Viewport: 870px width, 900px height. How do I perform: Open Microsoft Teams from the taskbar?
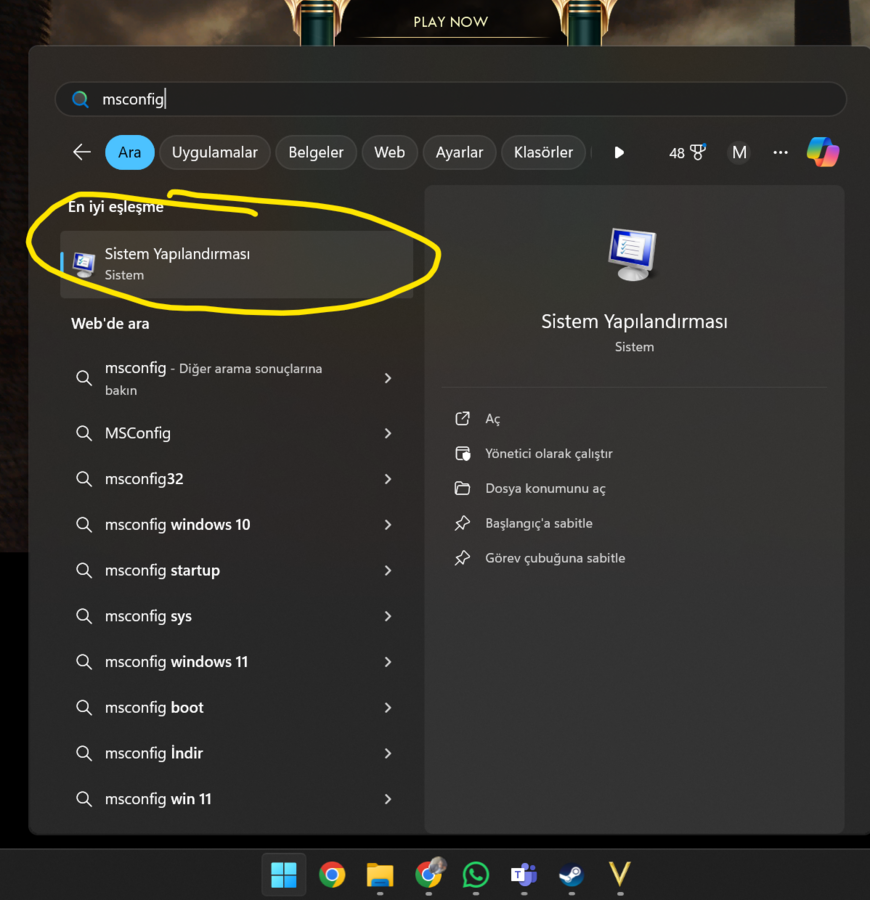click(523, 875)
